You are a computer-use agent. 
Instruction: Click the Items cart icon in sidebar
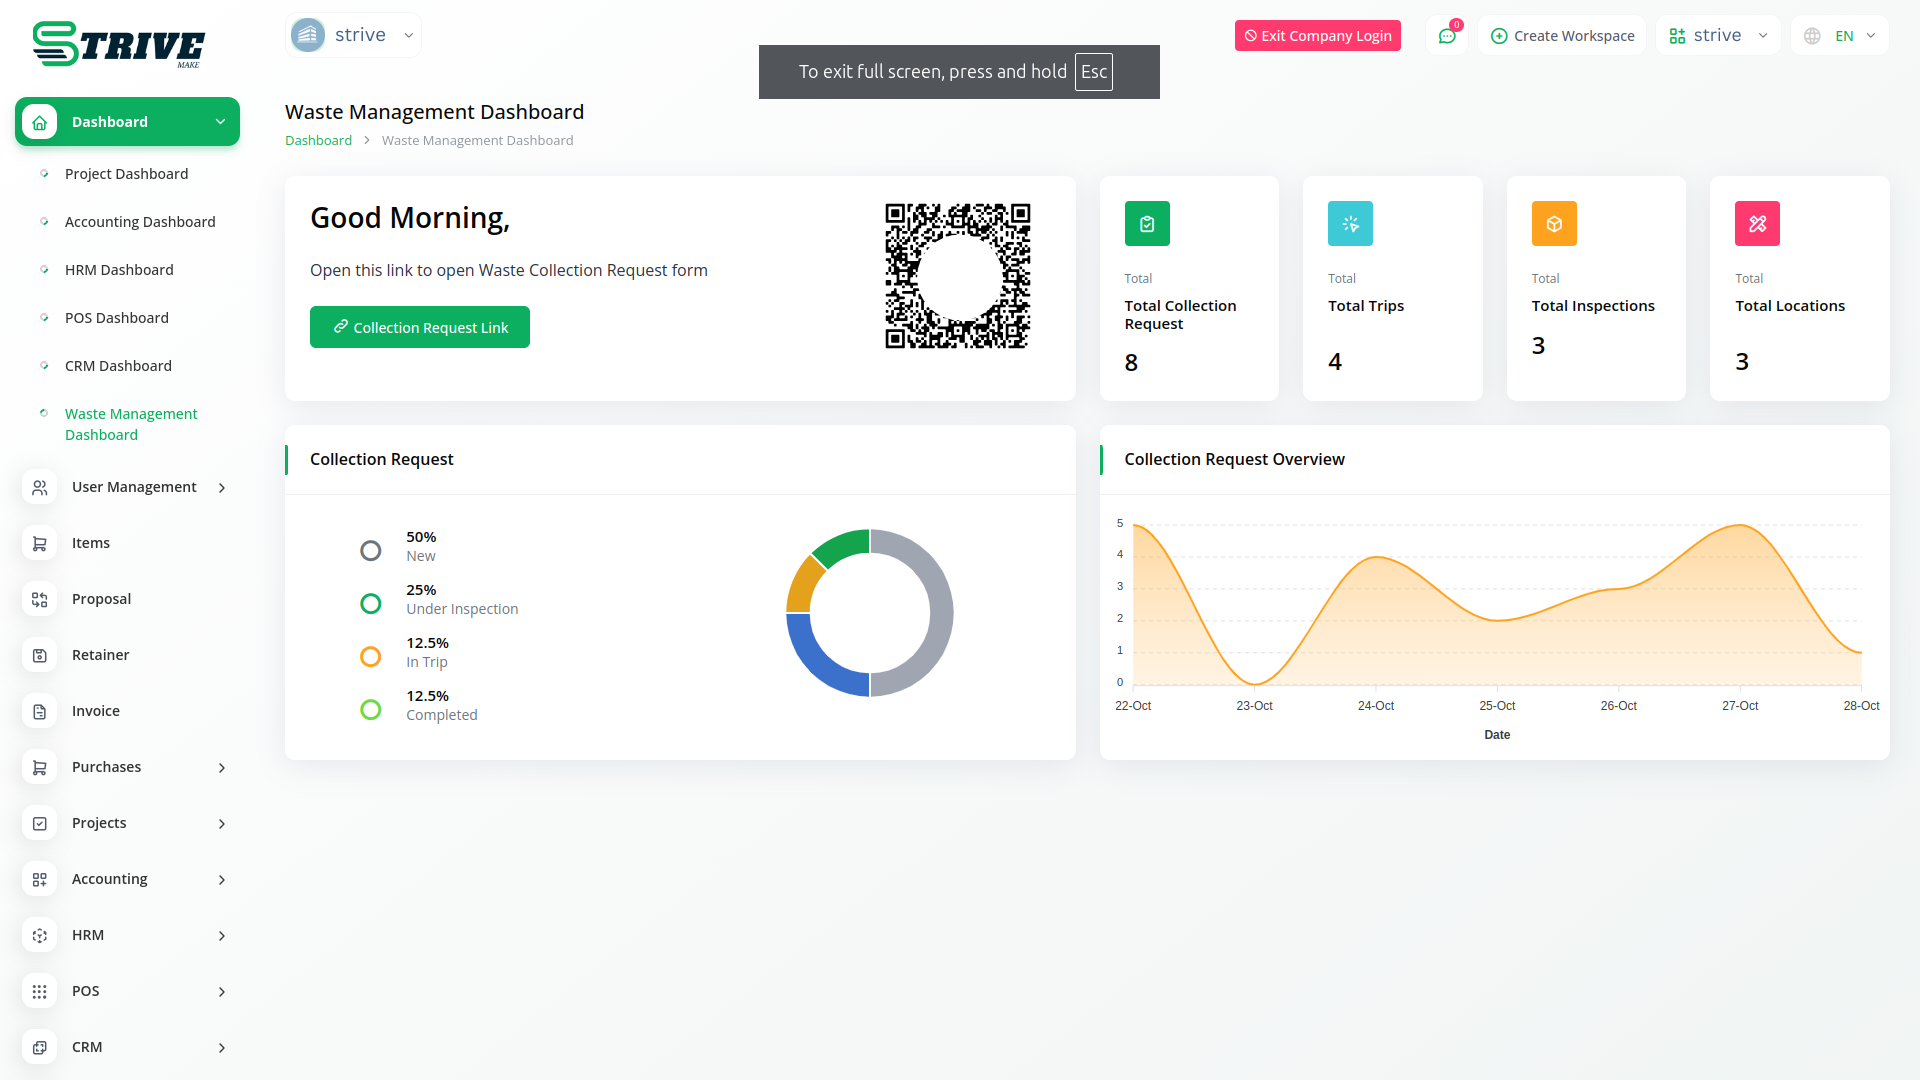coord(40,543)
